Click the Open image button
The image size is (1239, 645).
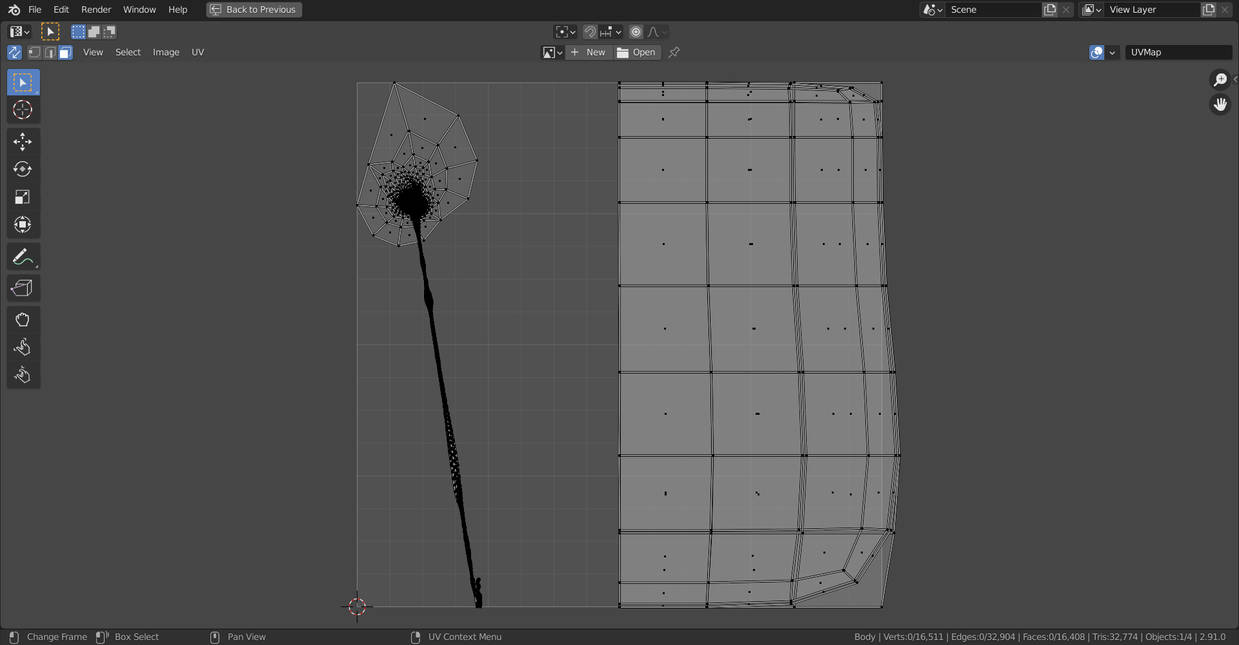[636, 52]
